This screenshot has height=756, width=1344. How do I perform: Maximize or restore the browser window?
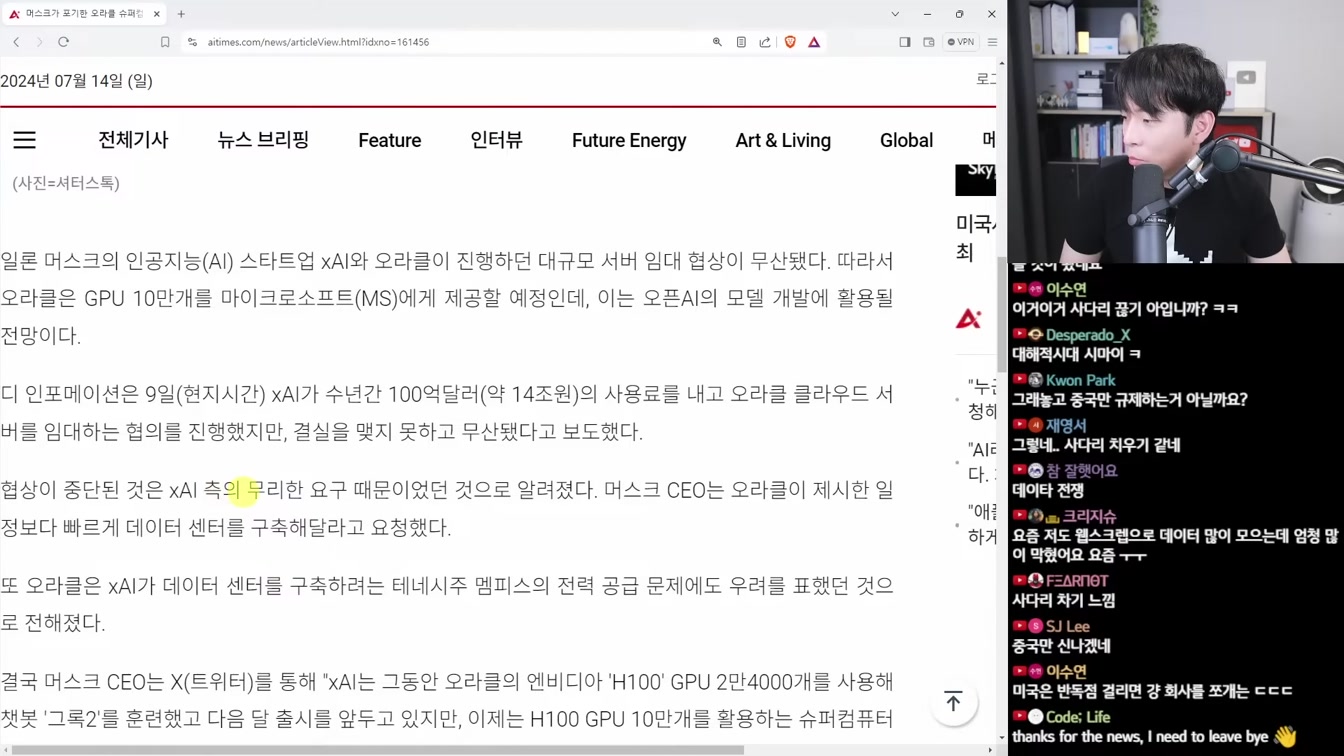click(959, 14)
